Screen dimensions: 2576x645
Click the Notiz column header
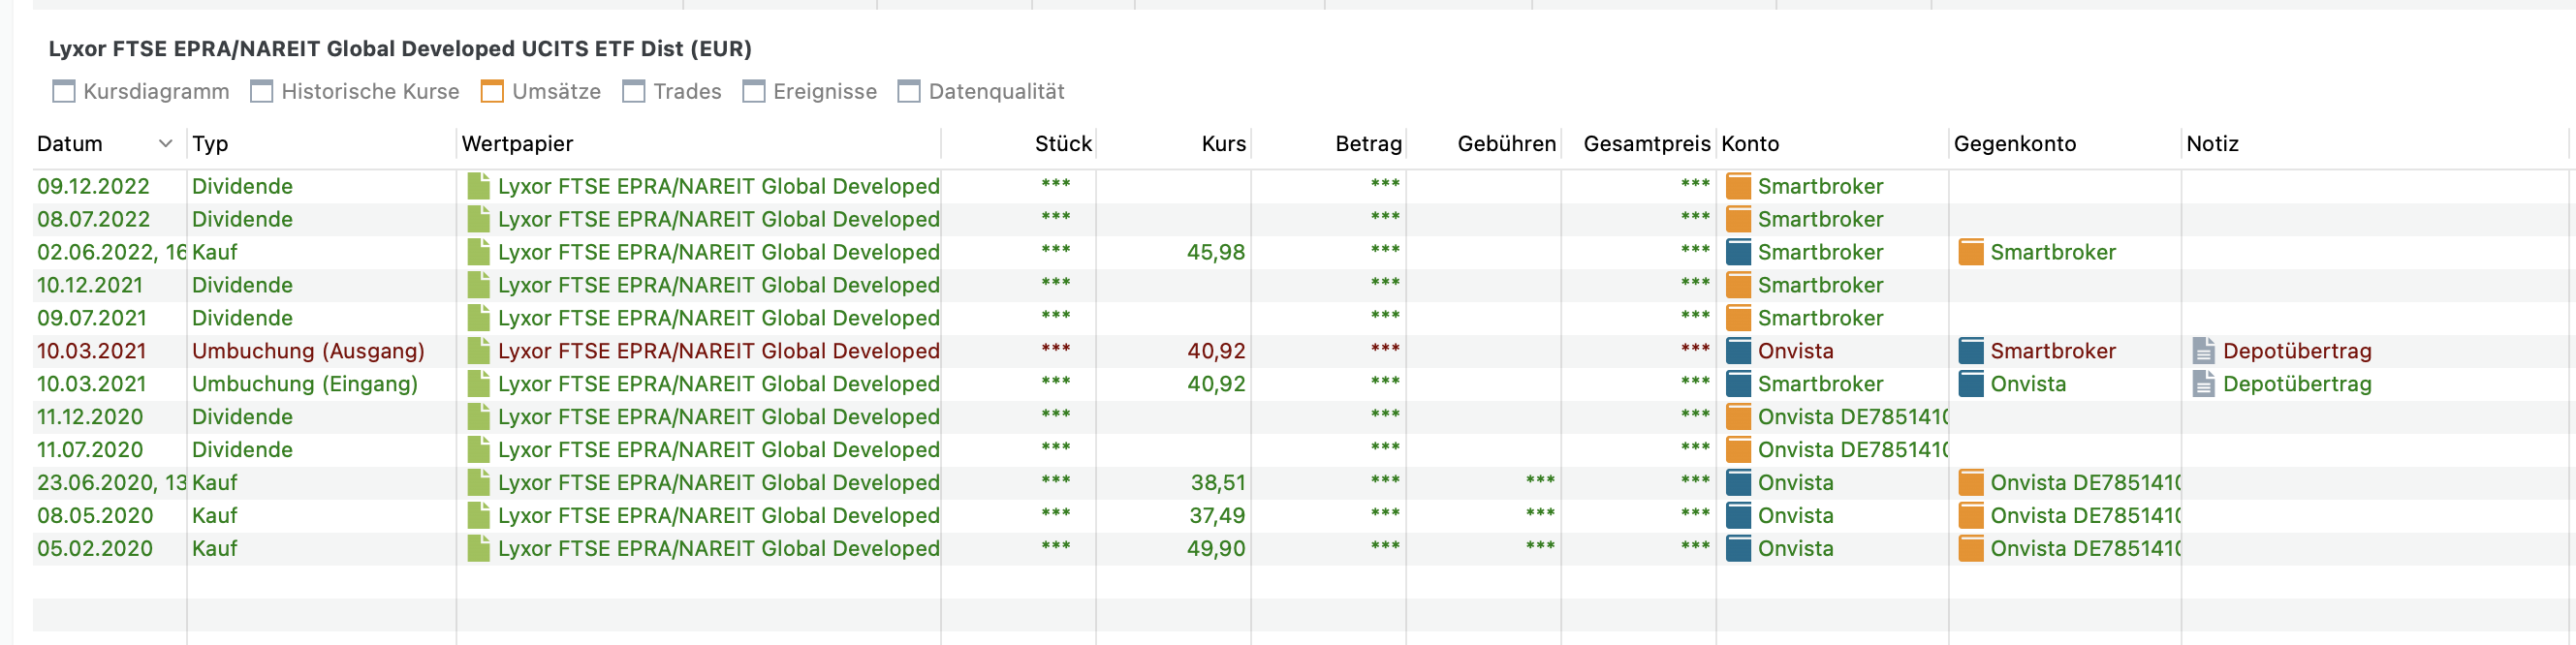coord(2212,144)
